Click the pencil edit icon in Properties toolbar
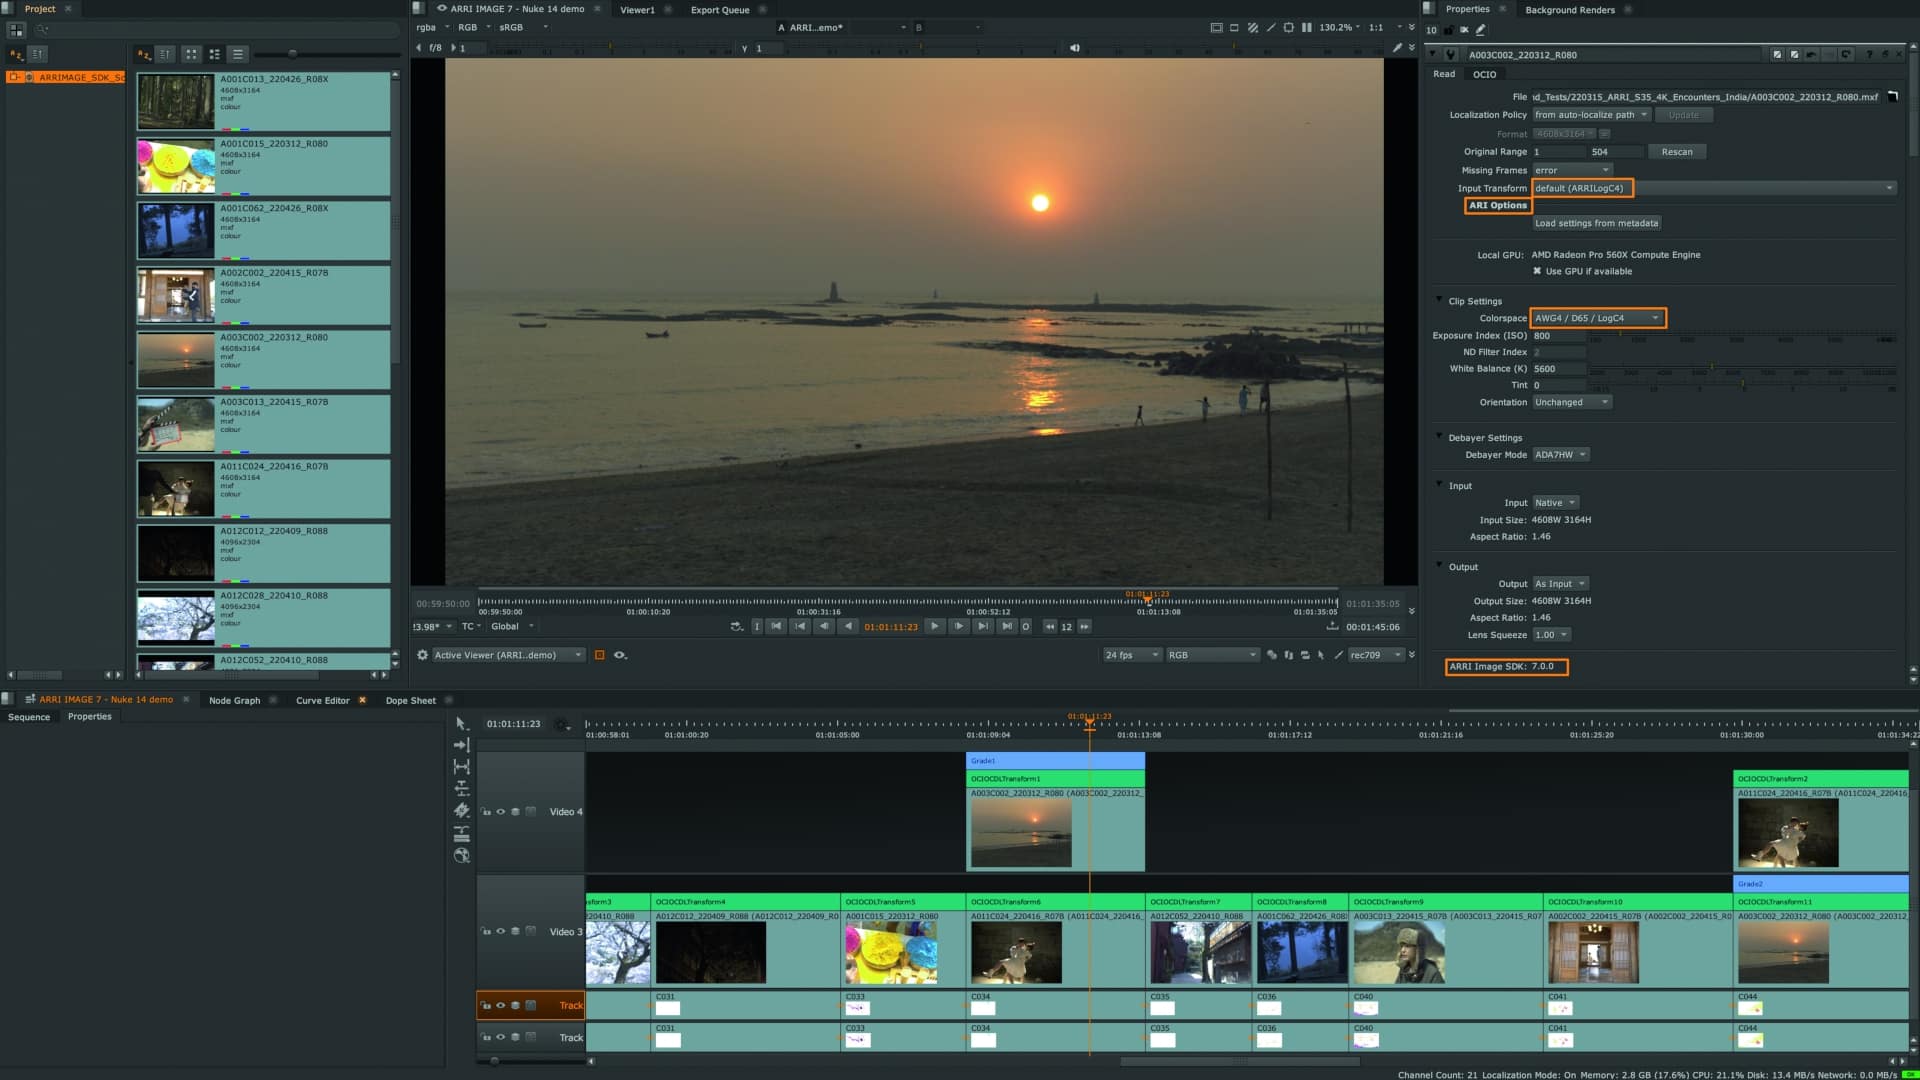This screenshot has height=1080, width=1920. 1480,30
